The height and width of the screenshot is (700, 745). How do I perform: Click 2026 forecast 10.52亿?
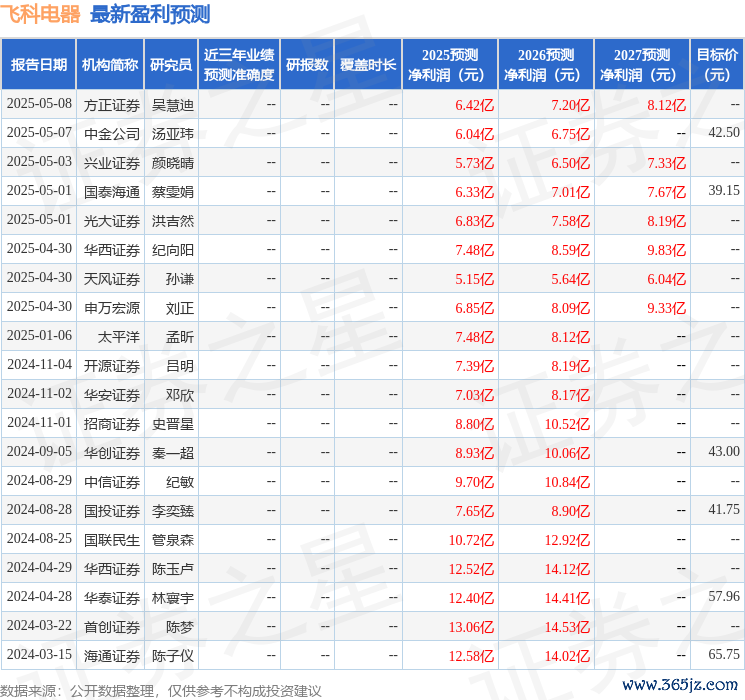[567, 424]
